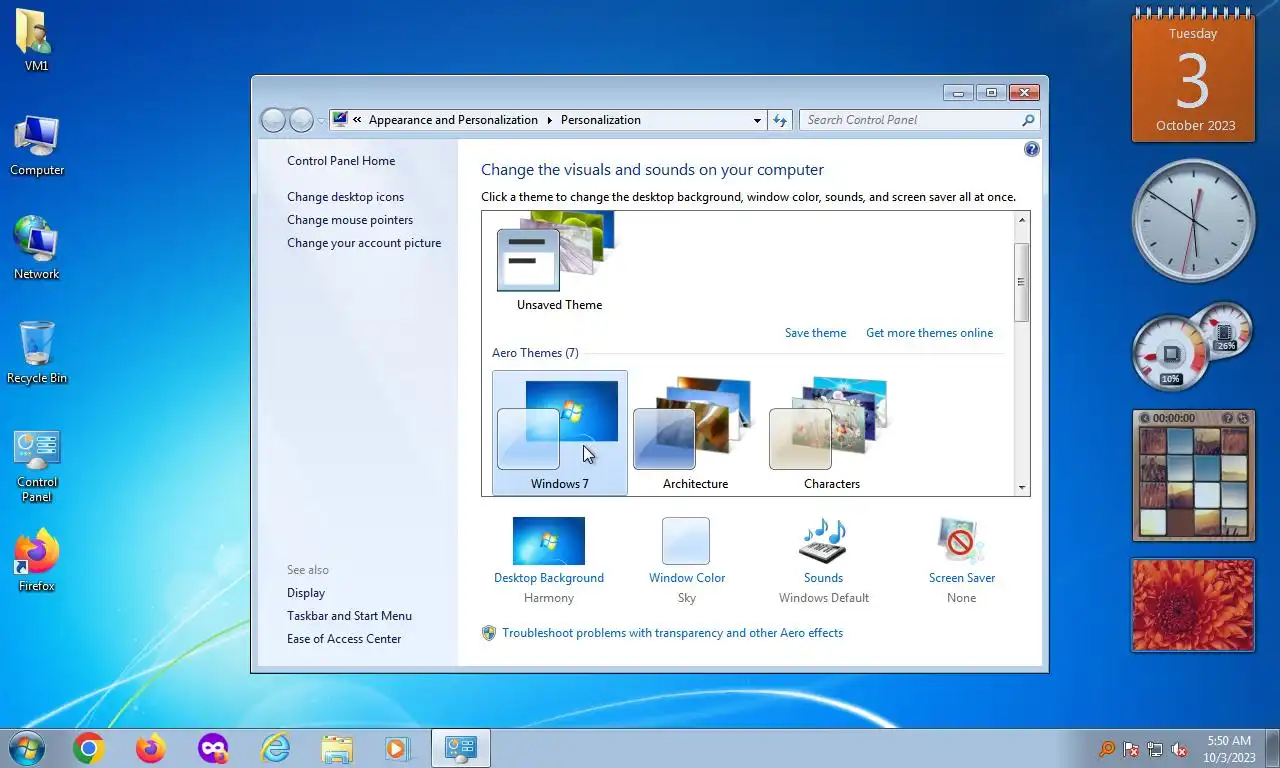Open the Control Panel desktop shortcut
Image resolution: width=1280 pixels, height=768 pixels.
click(x=37, y=465)
